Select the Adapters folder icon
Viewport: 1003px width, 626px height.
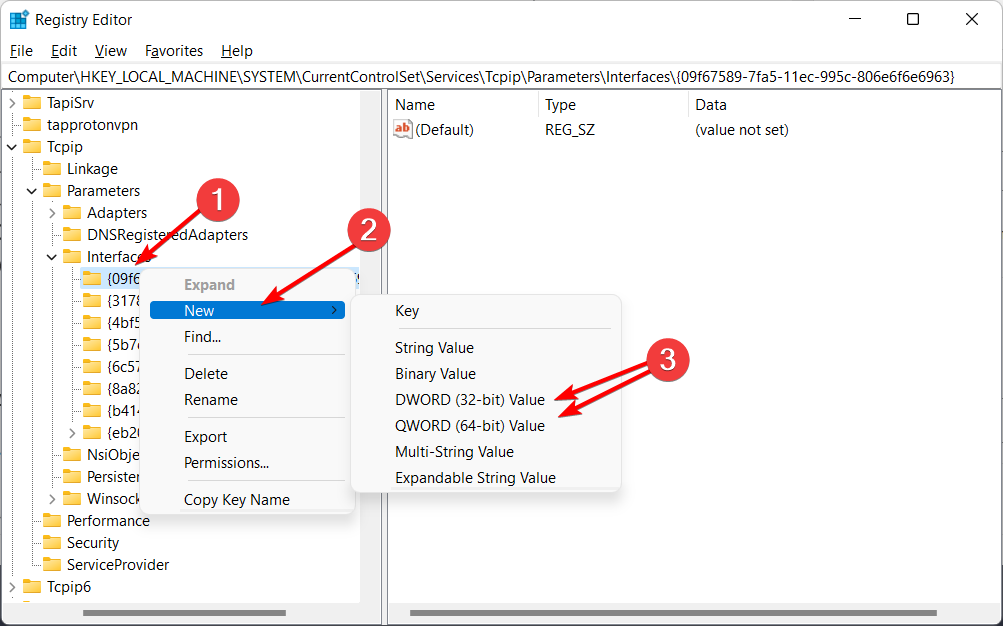[72, 212]
